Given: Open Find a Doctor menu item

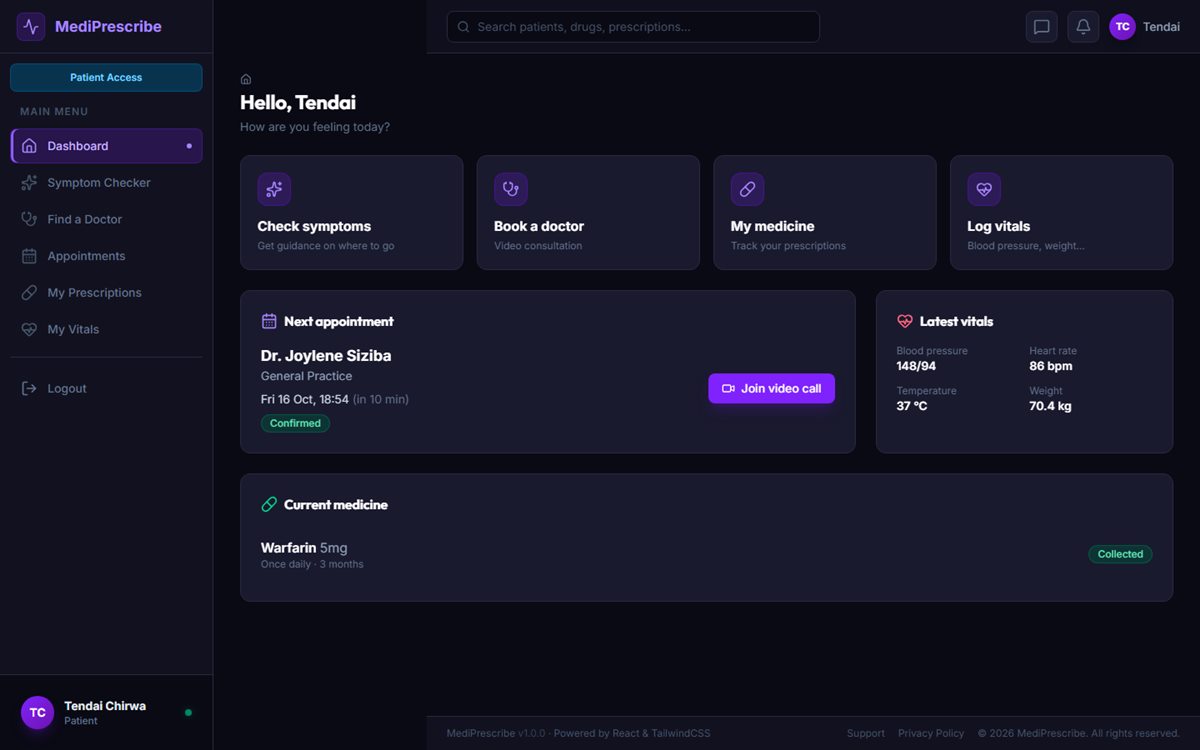Looking at the screenshot, I should [x=106, y=219].
